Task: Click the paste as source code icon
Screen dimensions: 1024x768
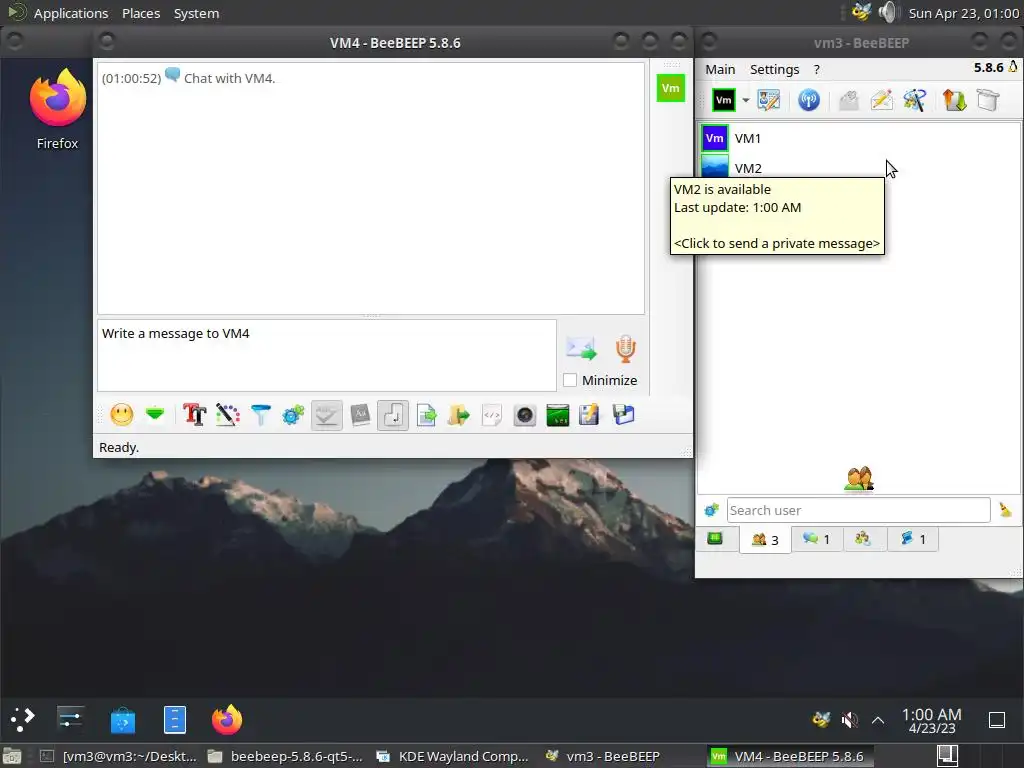Action: [x=492, y=415]
